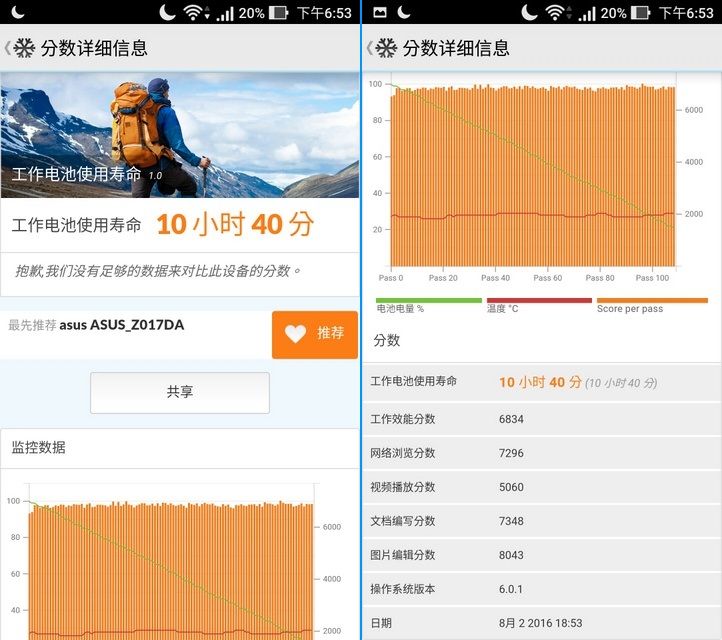Select the 10 小时 40 分 result in left screen
Image resolution: width=722 pixels, height=640 pixels.
click(235, 225)
